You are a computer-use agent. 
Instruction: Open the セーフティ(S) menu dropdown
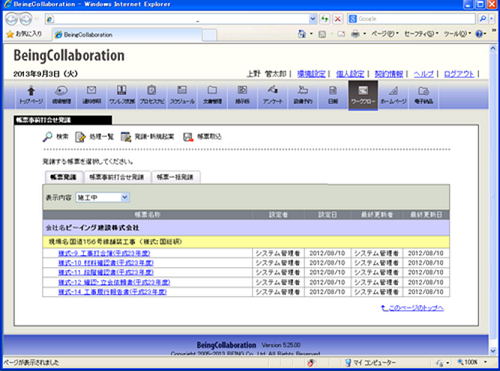pos(421,34)
